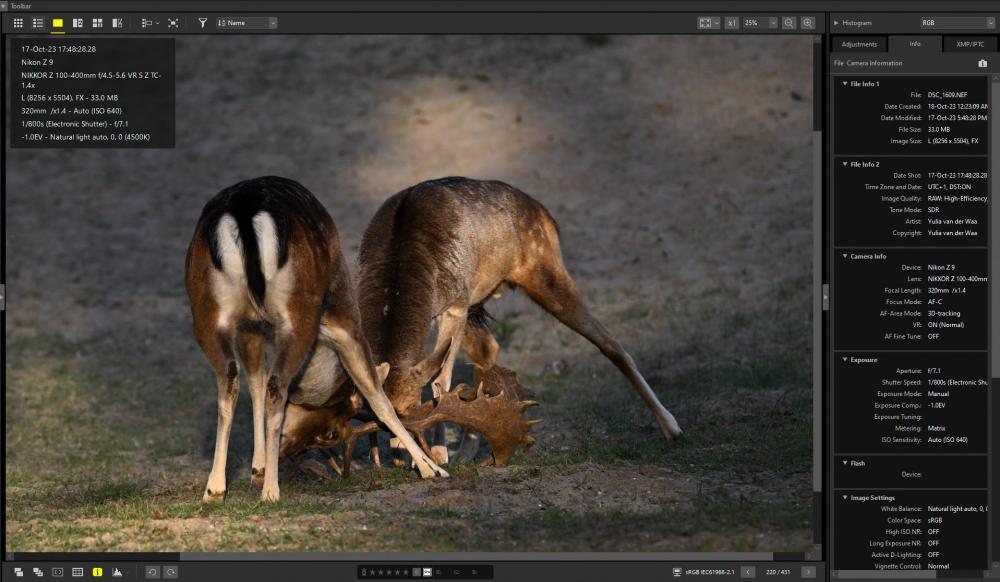1000x582 pixels.
Task: Click the zoom in magnifier
Action: point(808,23)
